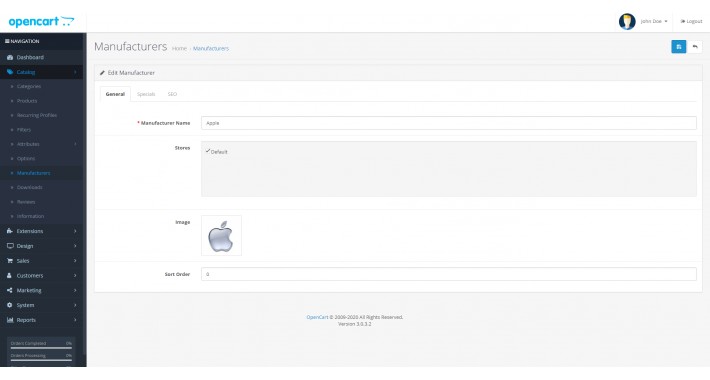Click the Catalog tag icon

[x=10, y=72]
